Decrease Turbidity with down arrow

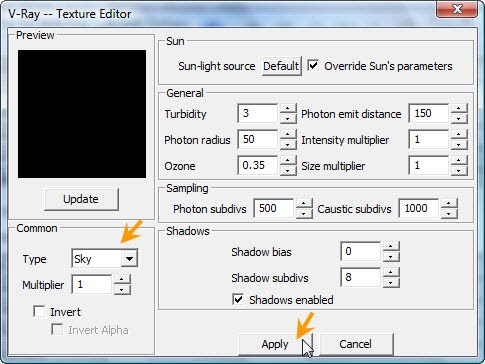(x=288, y=118)
